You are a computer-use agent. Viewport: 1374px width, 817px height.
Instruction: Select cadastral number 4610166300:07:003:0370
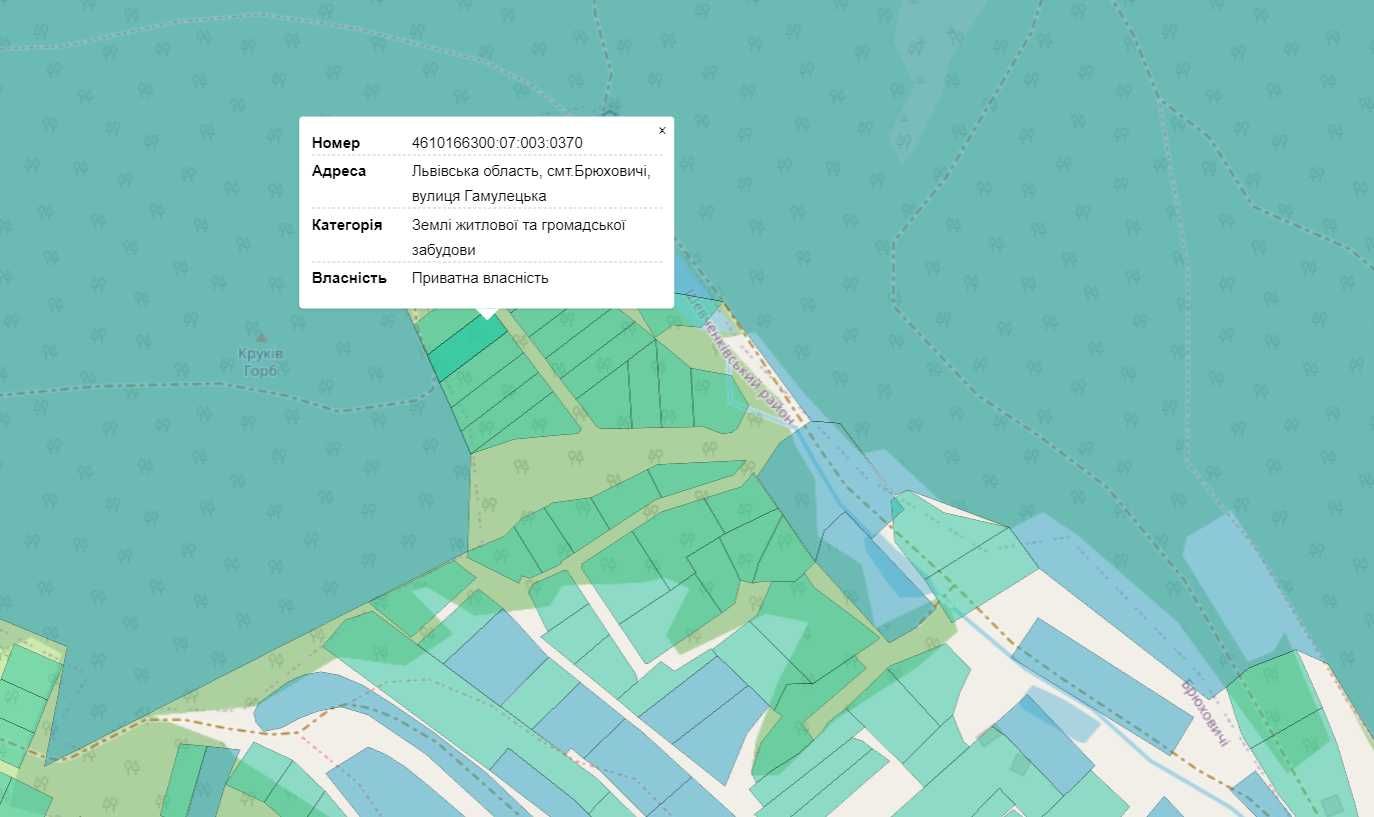point(497,143)
